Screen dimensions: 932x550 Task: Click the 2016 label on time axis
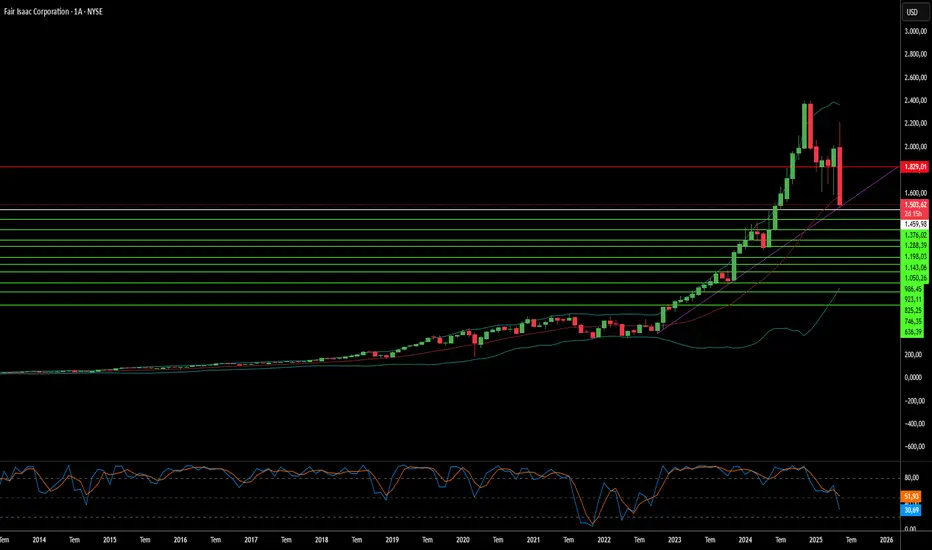pyautogui.click(x=180, y=540)
